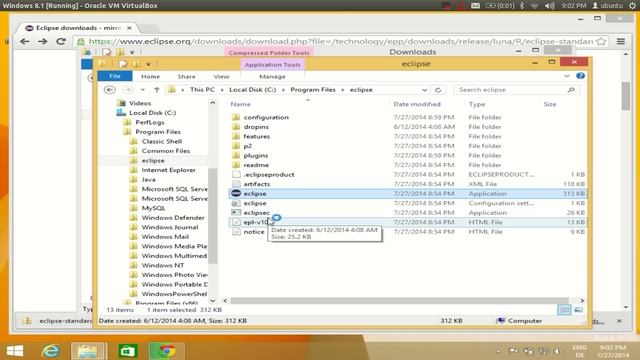640x360 pixels.
Task: Open the Chrome taskbar icon
Action: [167, 351]
